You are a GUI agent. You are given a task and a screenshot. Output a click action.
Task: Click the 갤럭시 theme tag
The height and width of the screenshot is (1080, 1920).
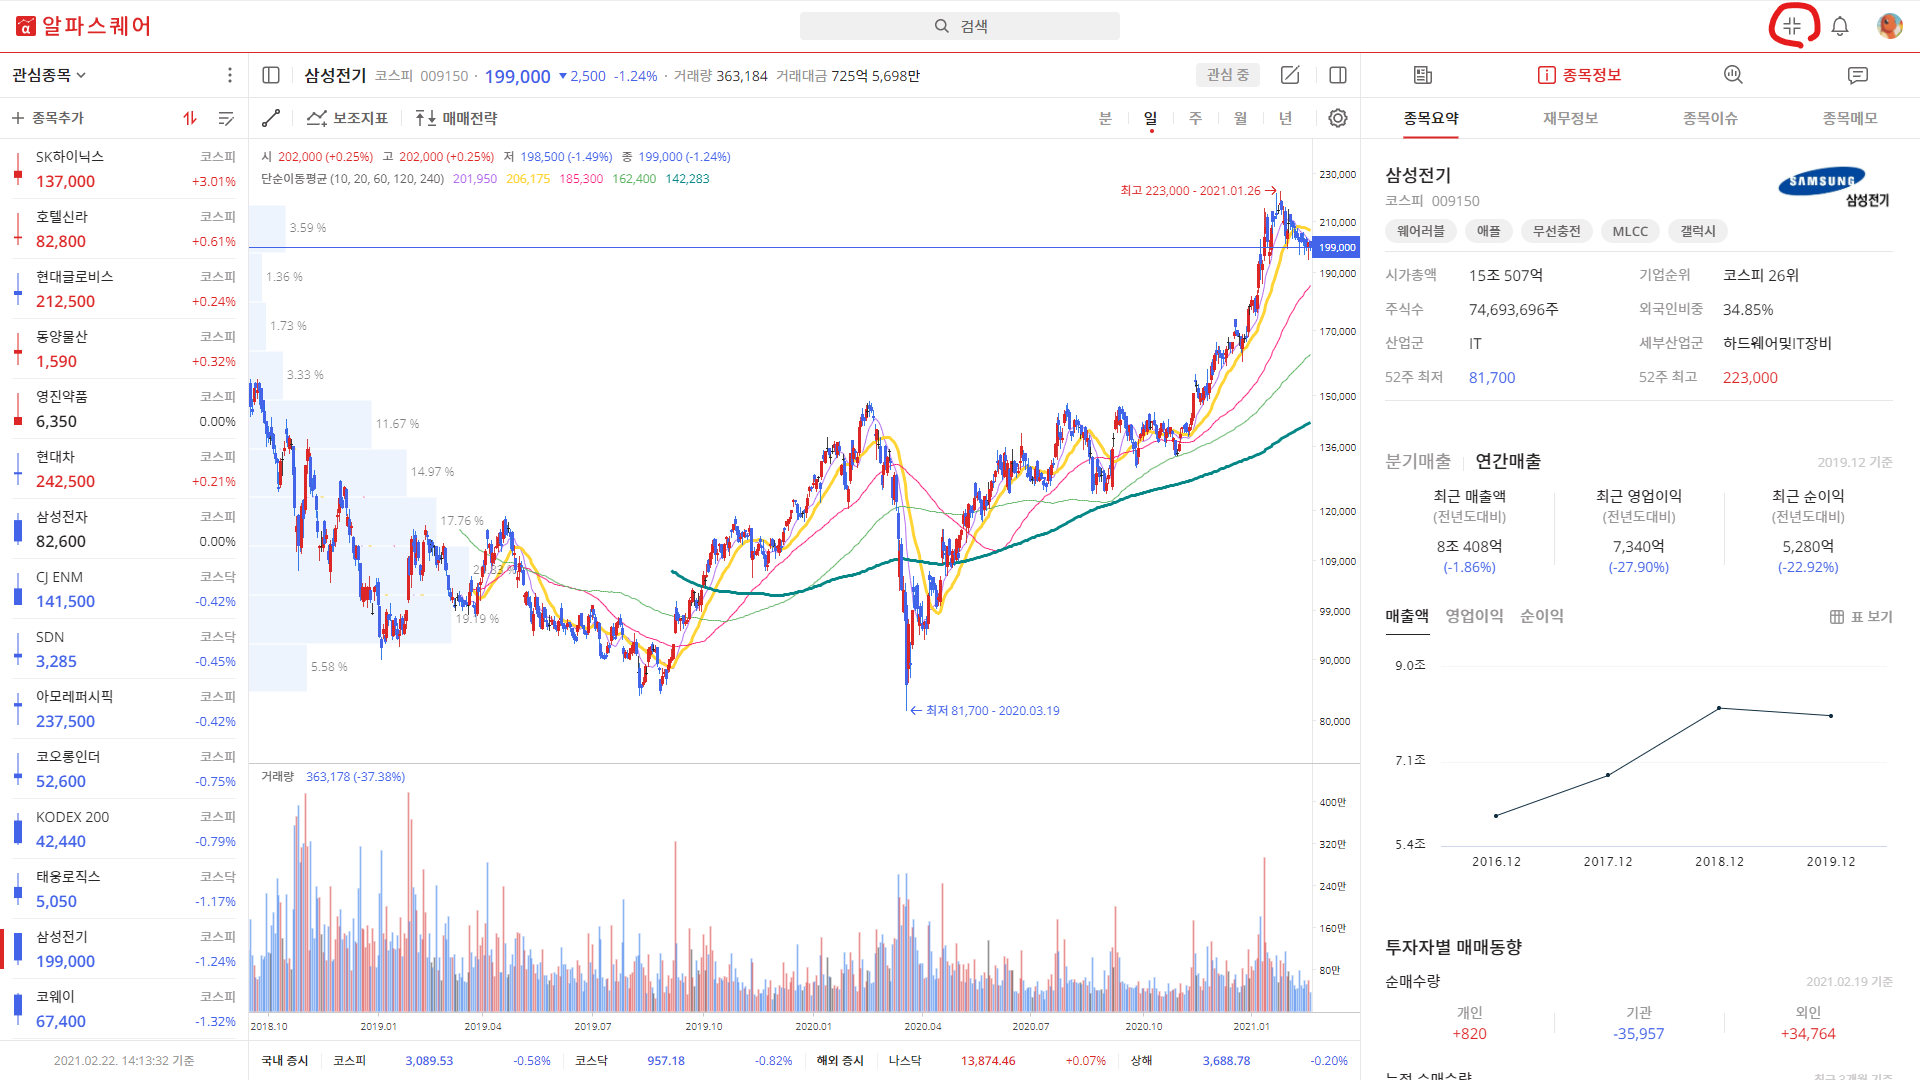pos(1698,231)
